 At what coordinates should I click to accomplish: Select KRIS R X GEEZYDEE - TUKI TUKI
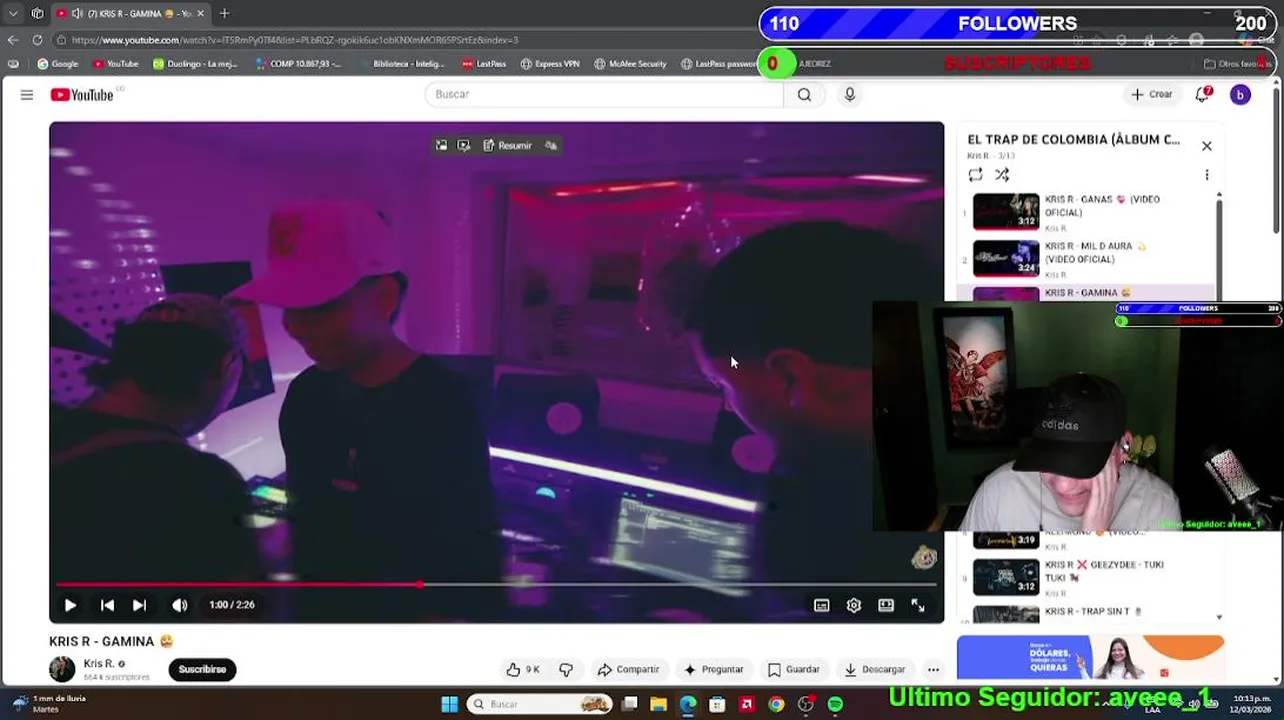[x=1090, y=577]
